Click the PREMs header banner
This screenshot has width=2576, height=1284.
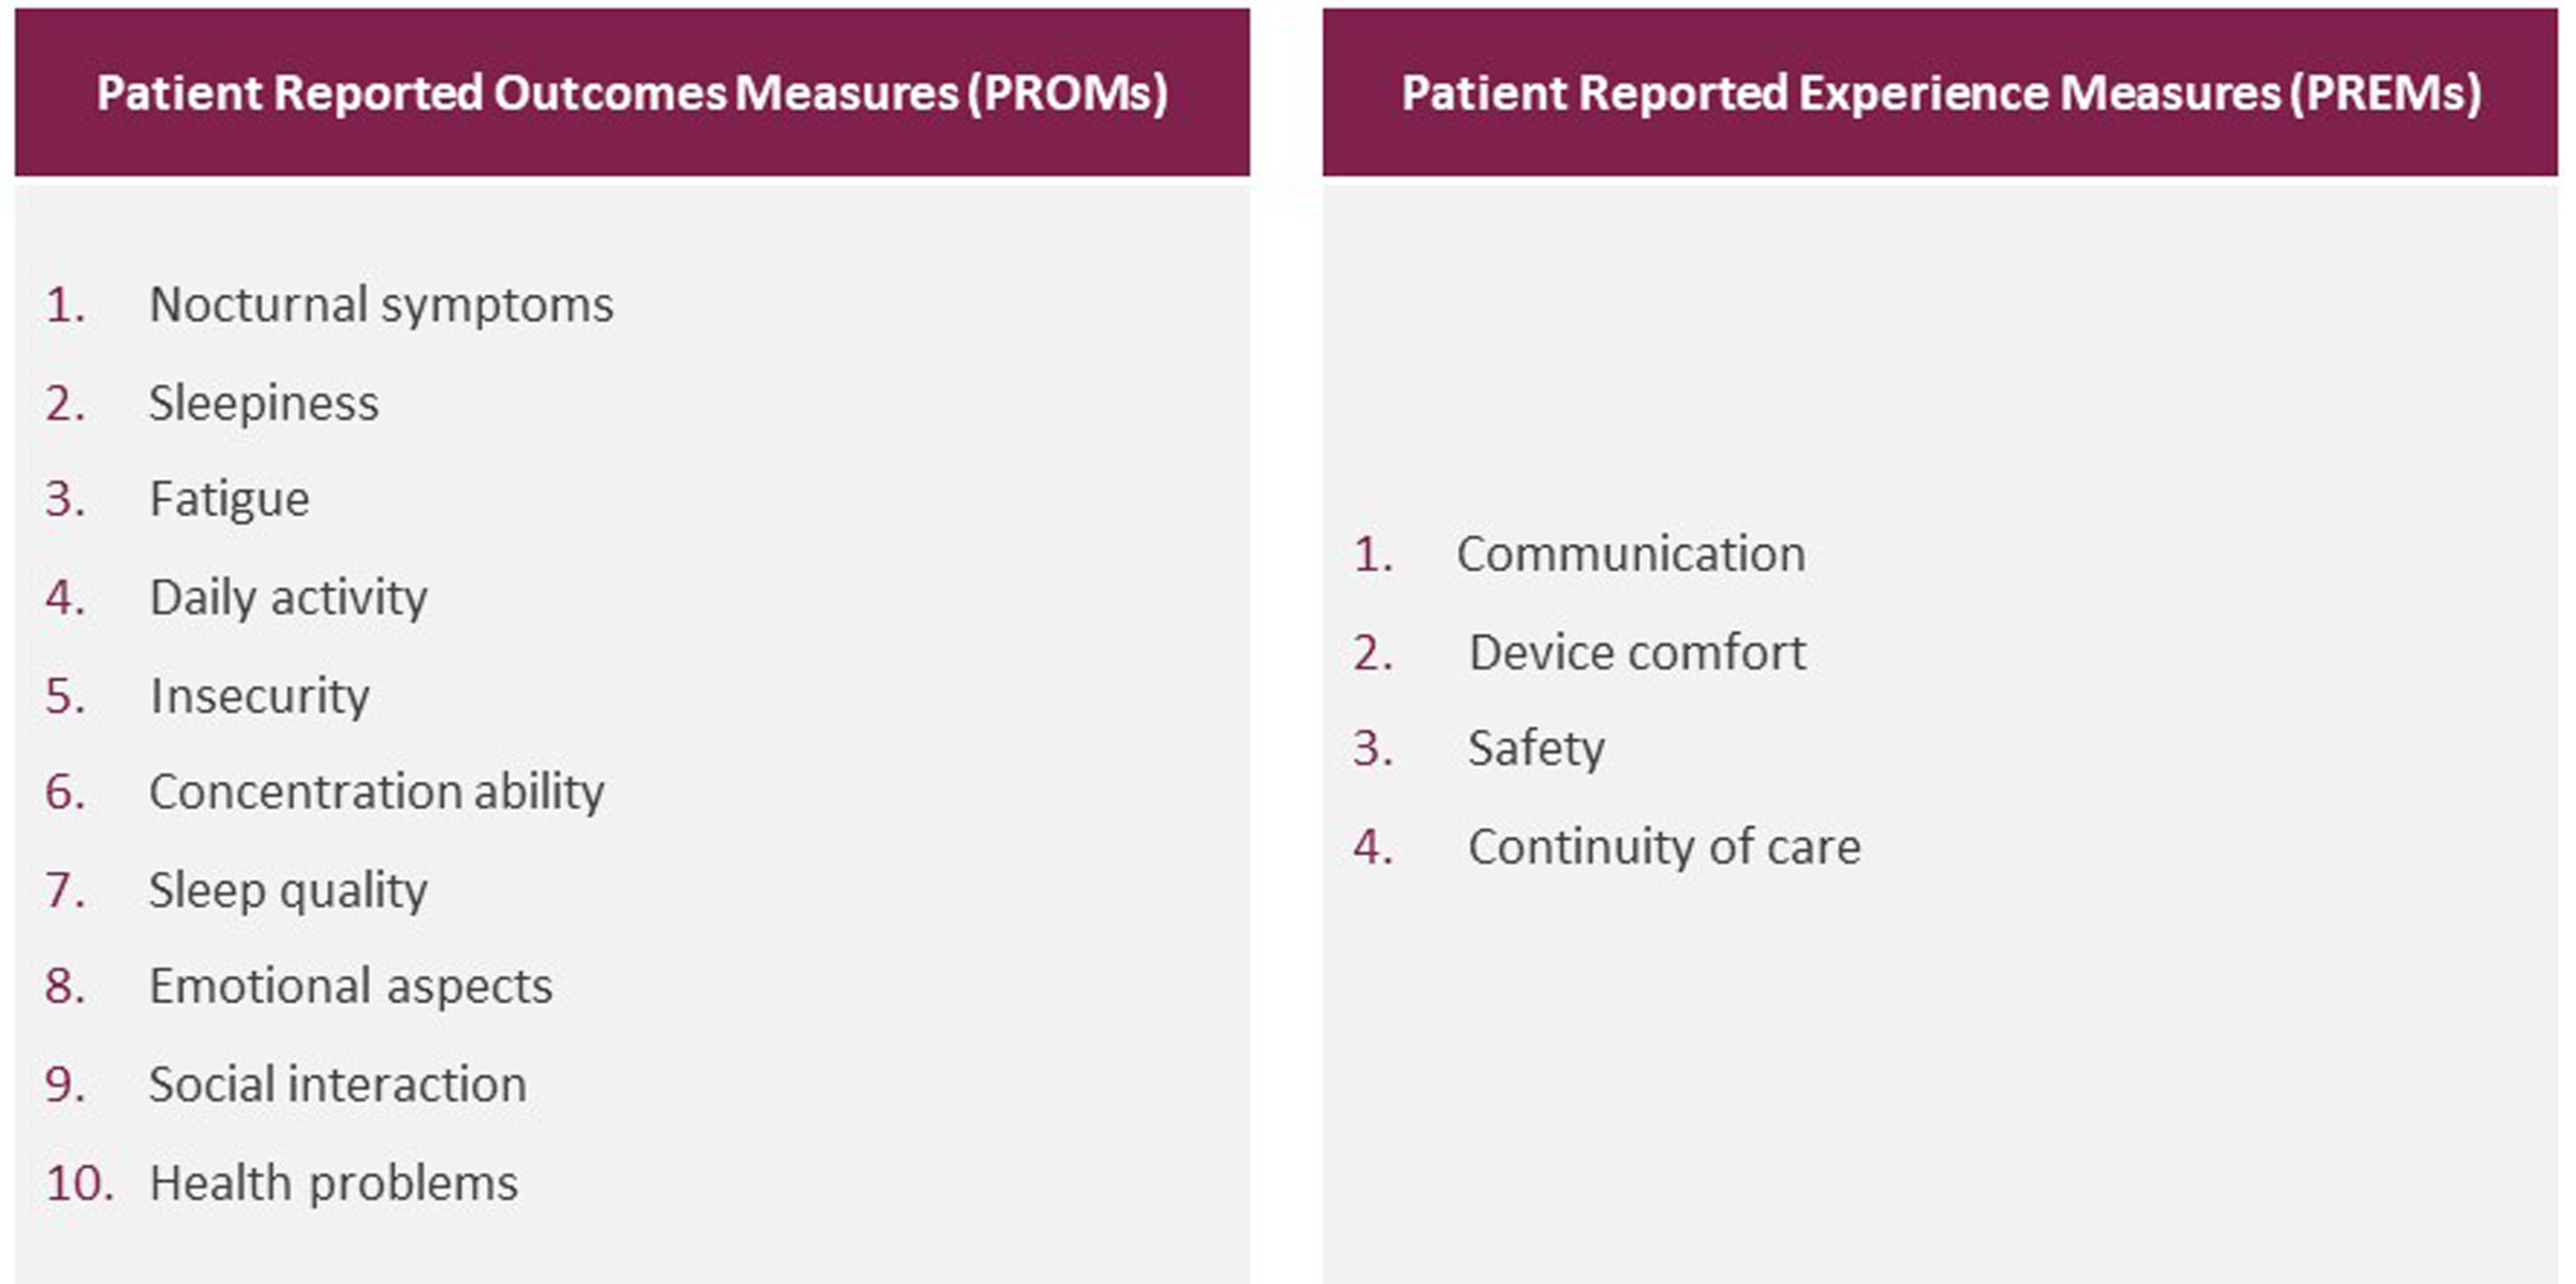click(1940, 93)
